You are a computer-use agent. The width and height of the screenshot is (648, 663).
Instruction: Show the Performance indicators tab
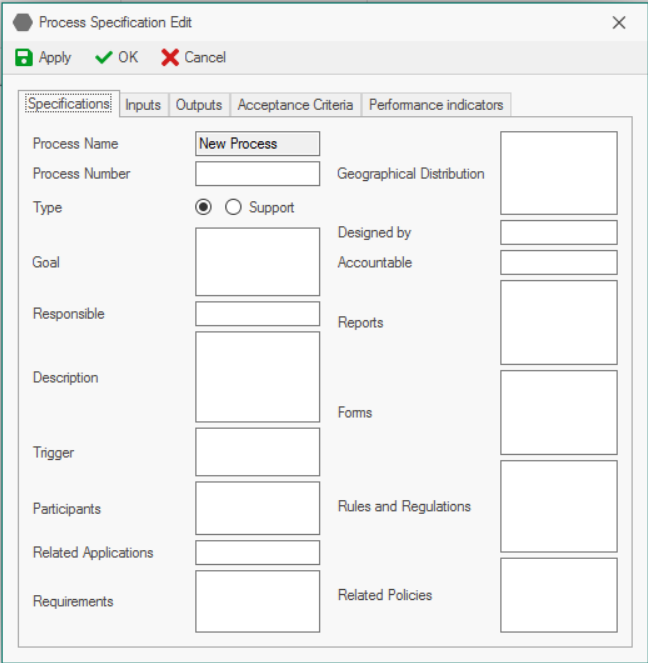click(436, 105)
